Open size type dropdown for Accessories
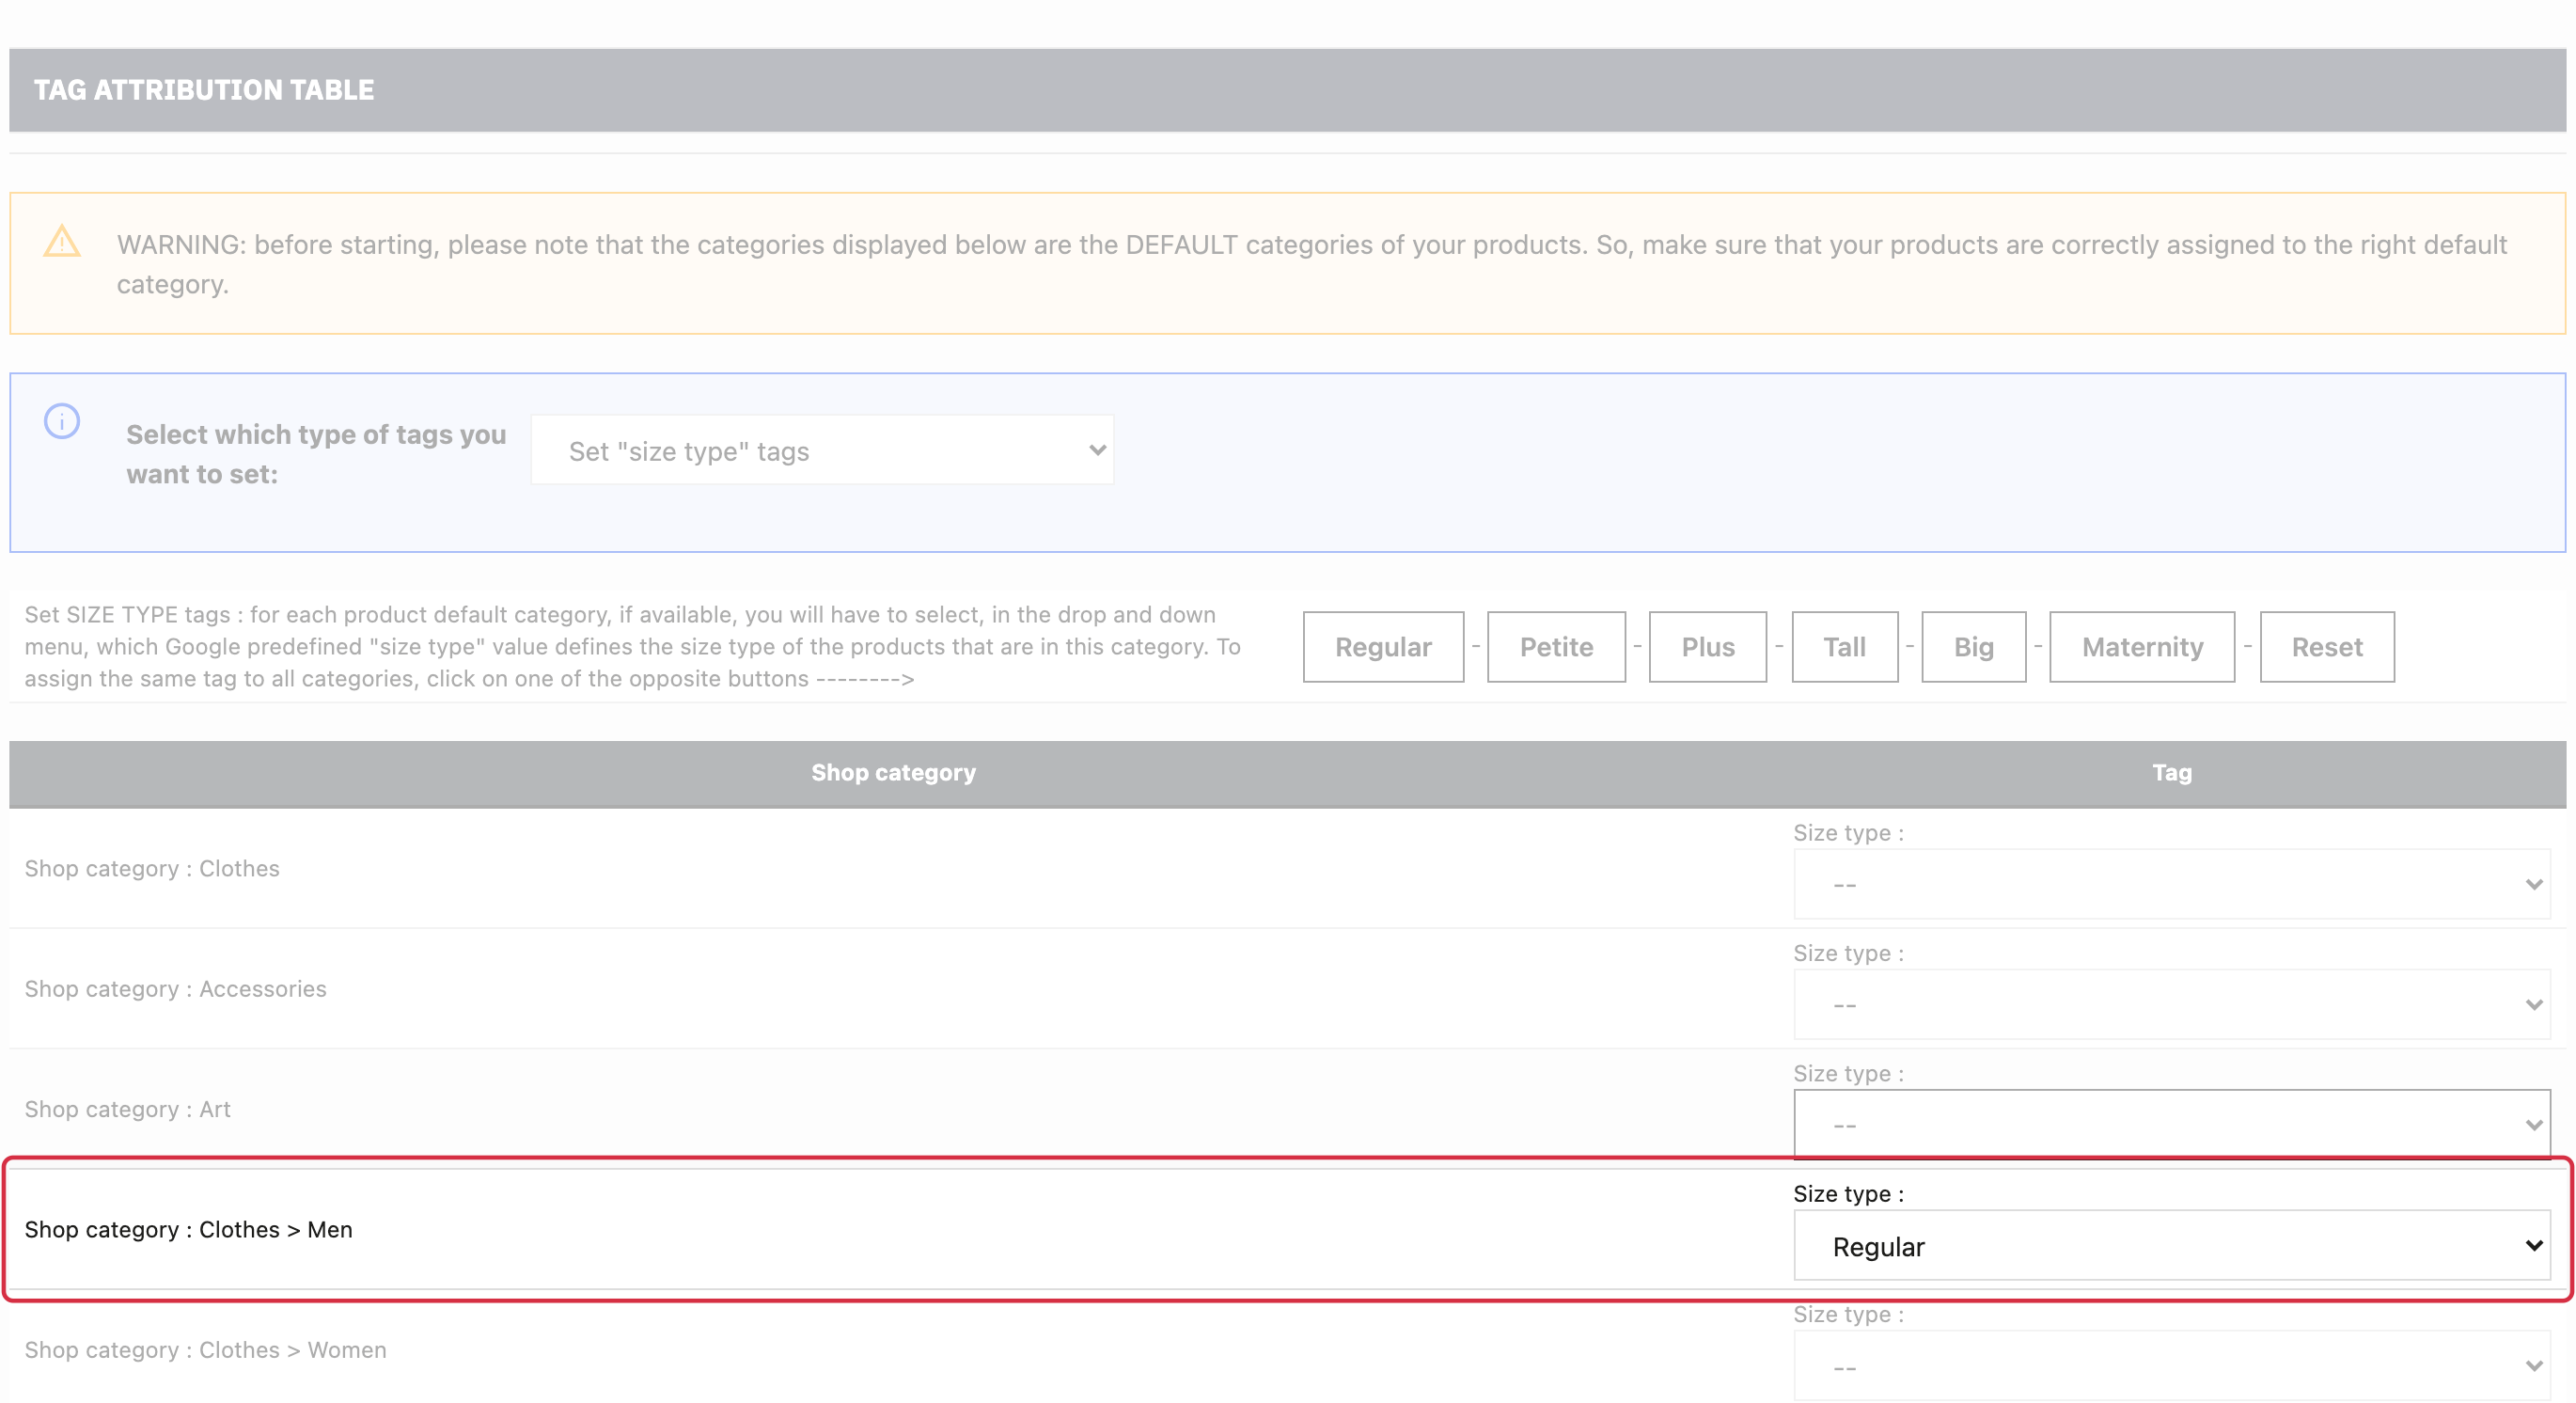2576x1403 pixels. pos(2172,1005)
